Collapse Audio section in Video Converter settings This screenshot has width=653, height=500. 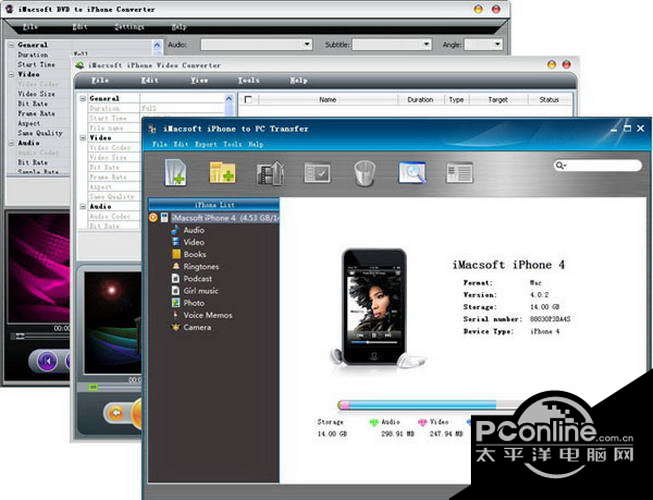(x=82, y=206)
